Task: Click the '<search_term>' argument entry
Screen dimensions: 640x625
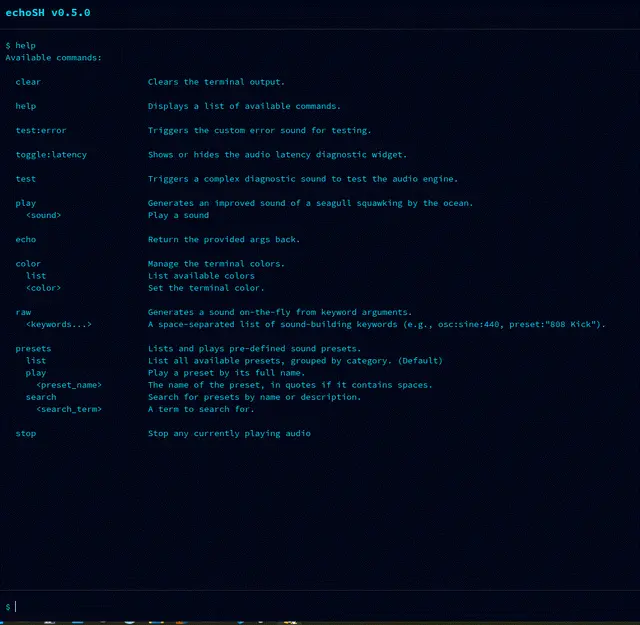Action: click(x=69, y=409)
